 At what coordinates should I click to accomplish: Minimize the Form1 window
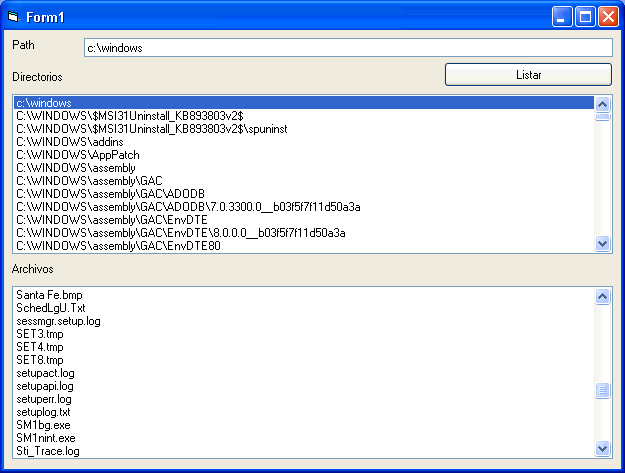coord(564,16)
